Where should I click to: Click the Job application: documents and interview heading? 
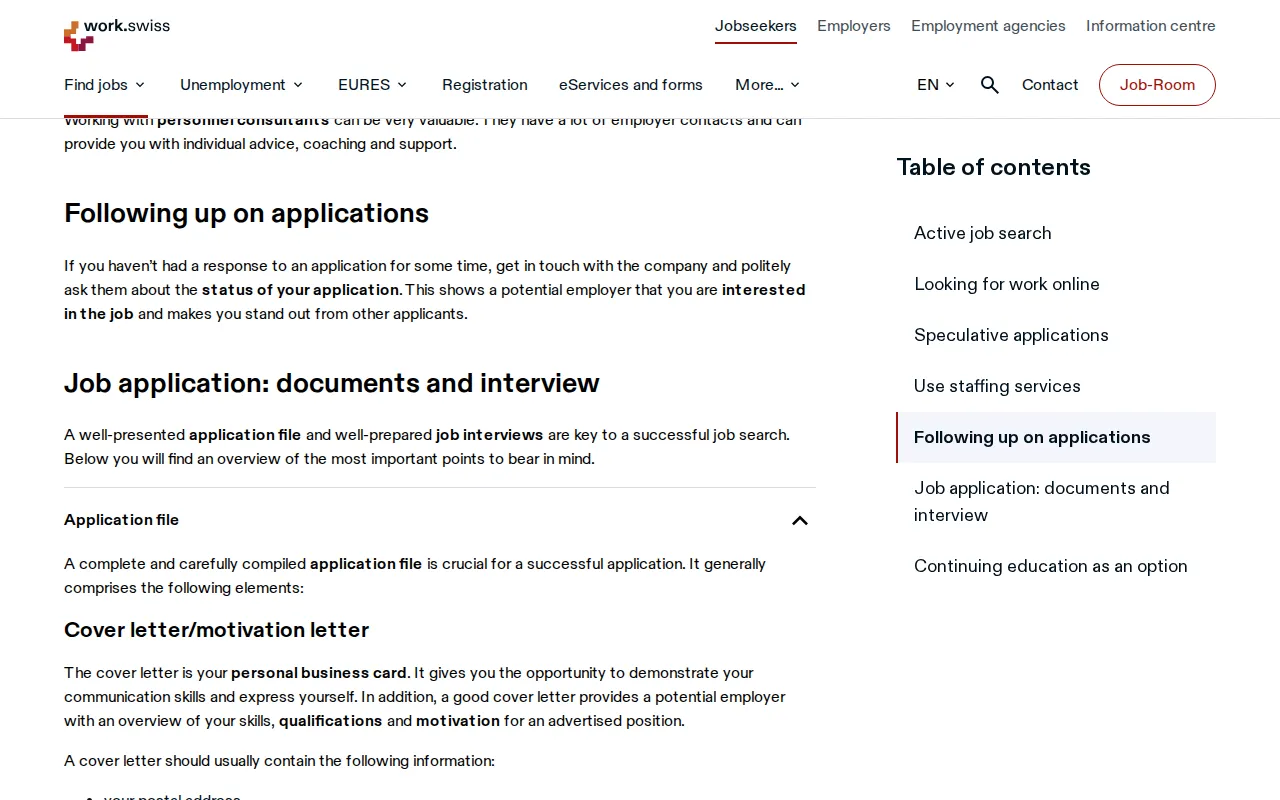click(x=332, y=383)
